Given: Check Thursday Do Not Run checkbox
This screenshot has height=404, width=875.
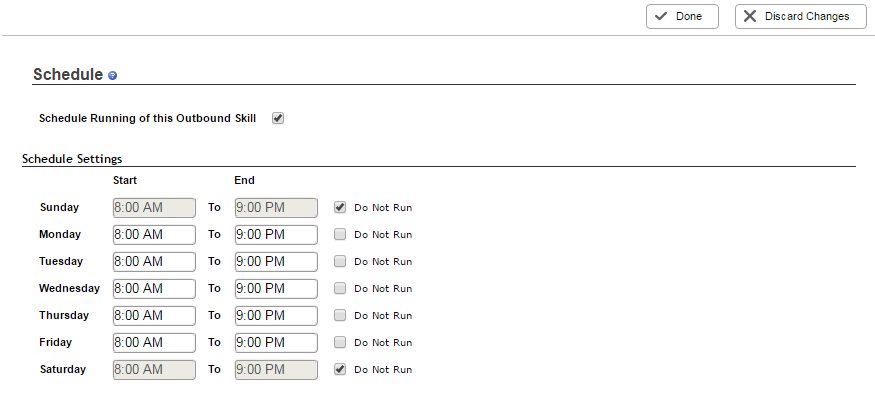Looking at the screenshot, I should (x=340, y=315).
